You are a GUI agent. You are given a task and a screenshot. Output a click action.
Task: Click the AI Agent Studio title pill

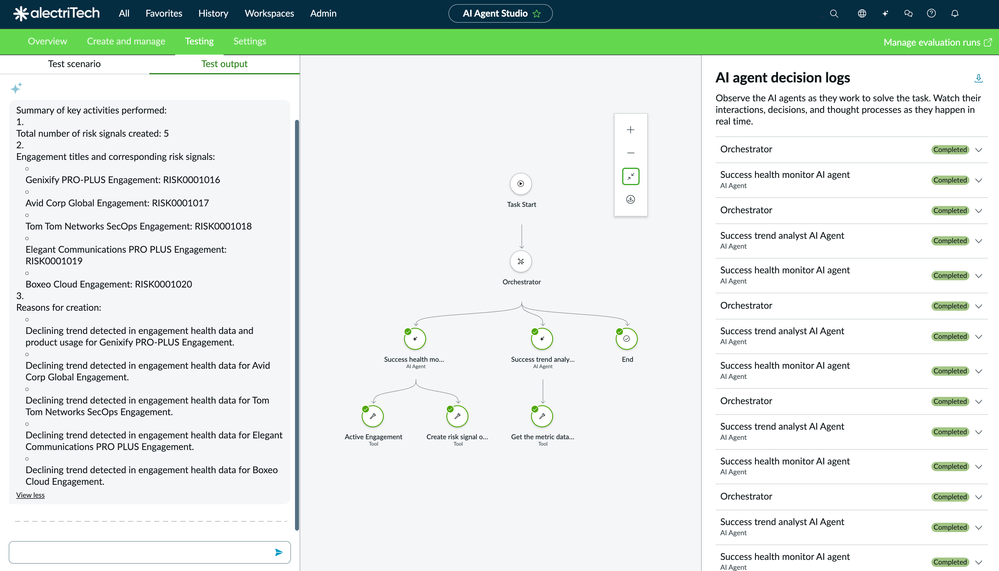click(500, 13)
